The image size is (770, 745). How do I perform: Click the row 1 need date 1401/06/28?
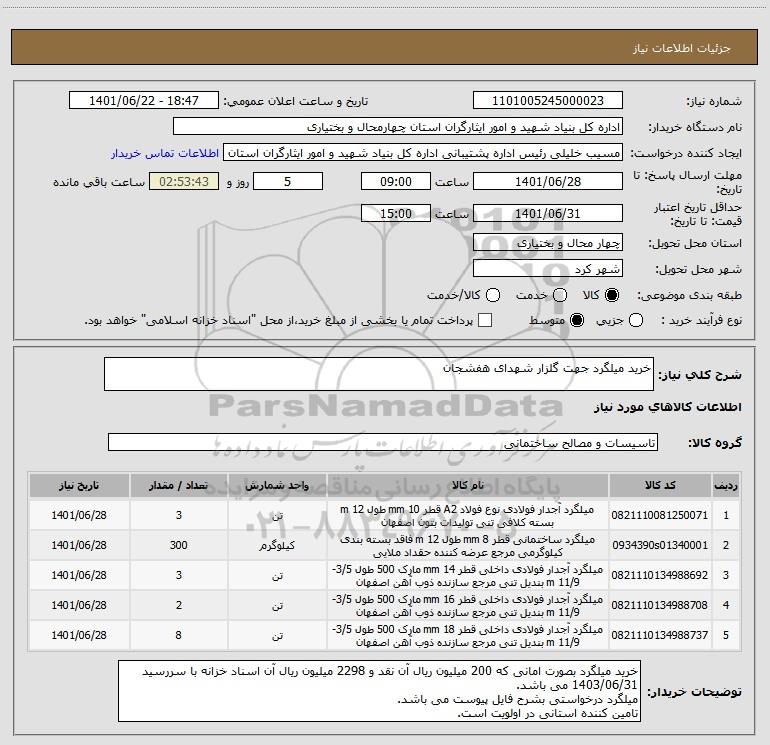[79, 515]
